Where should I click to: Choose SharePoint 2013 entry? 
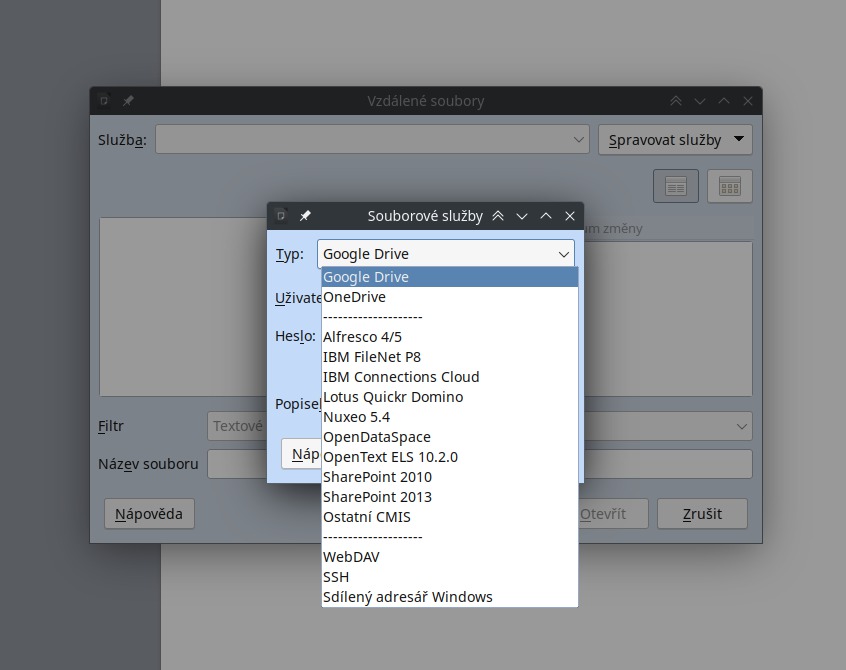[377, 497]
